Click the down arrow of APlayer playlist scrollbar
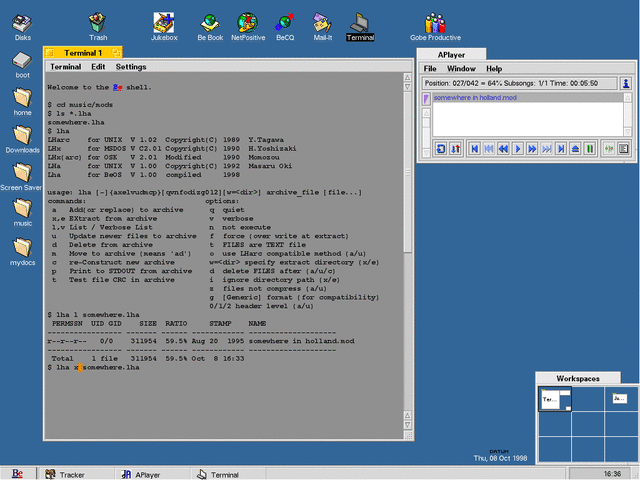Viewport: 640px width, 480px height. click(x=627, y=131)
